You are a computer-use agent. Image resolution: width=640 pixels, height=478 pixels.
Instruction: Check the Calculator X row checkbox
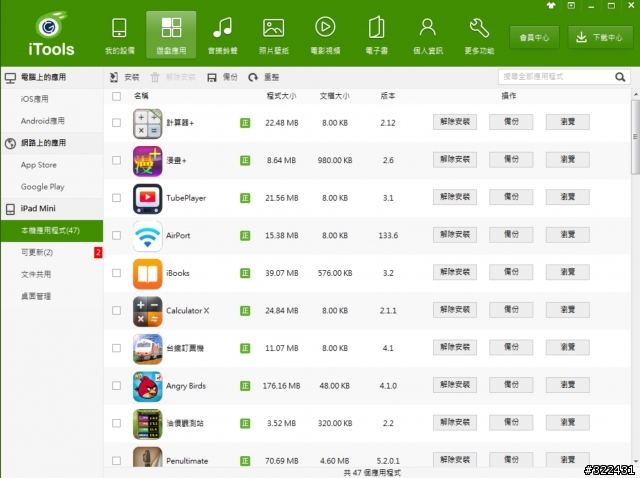pyautogui.click(x=116, y=311)
